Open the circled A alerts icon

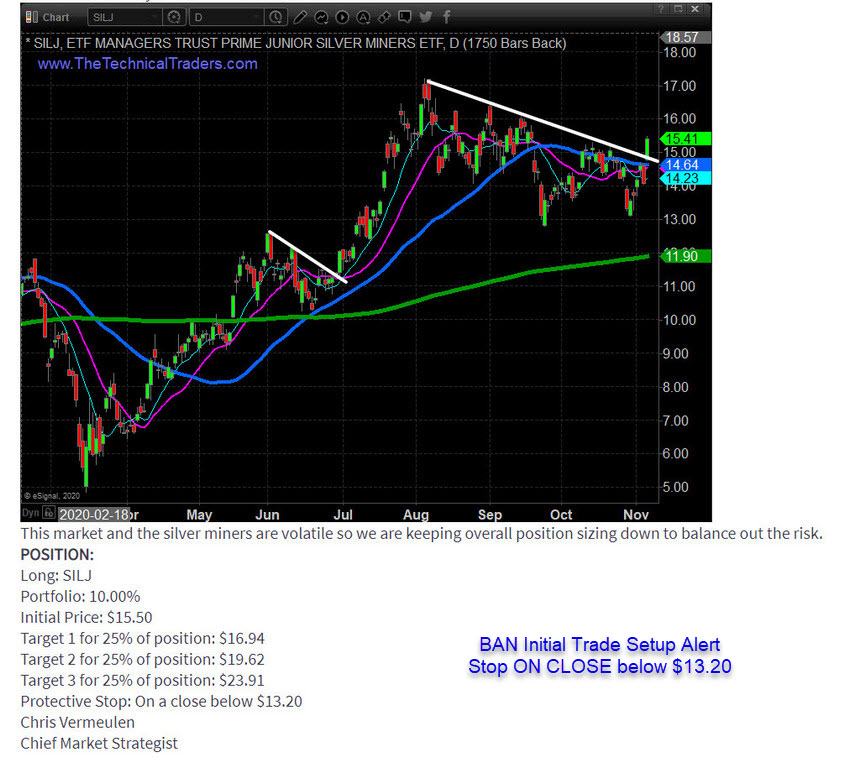pyautogui.click(x=363, y=17)
